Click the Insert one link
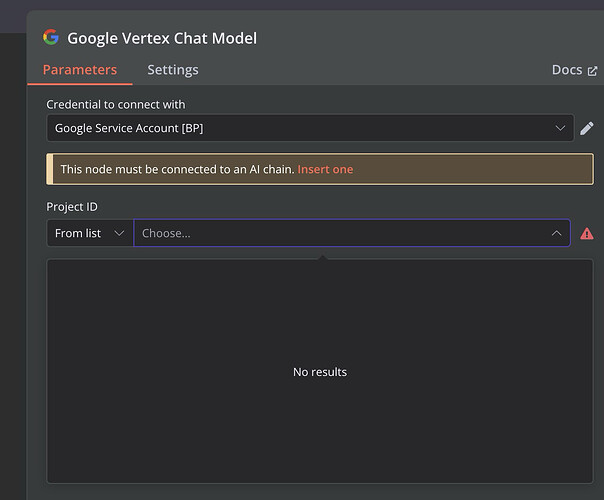604x500 pixels. click(325, 169)
